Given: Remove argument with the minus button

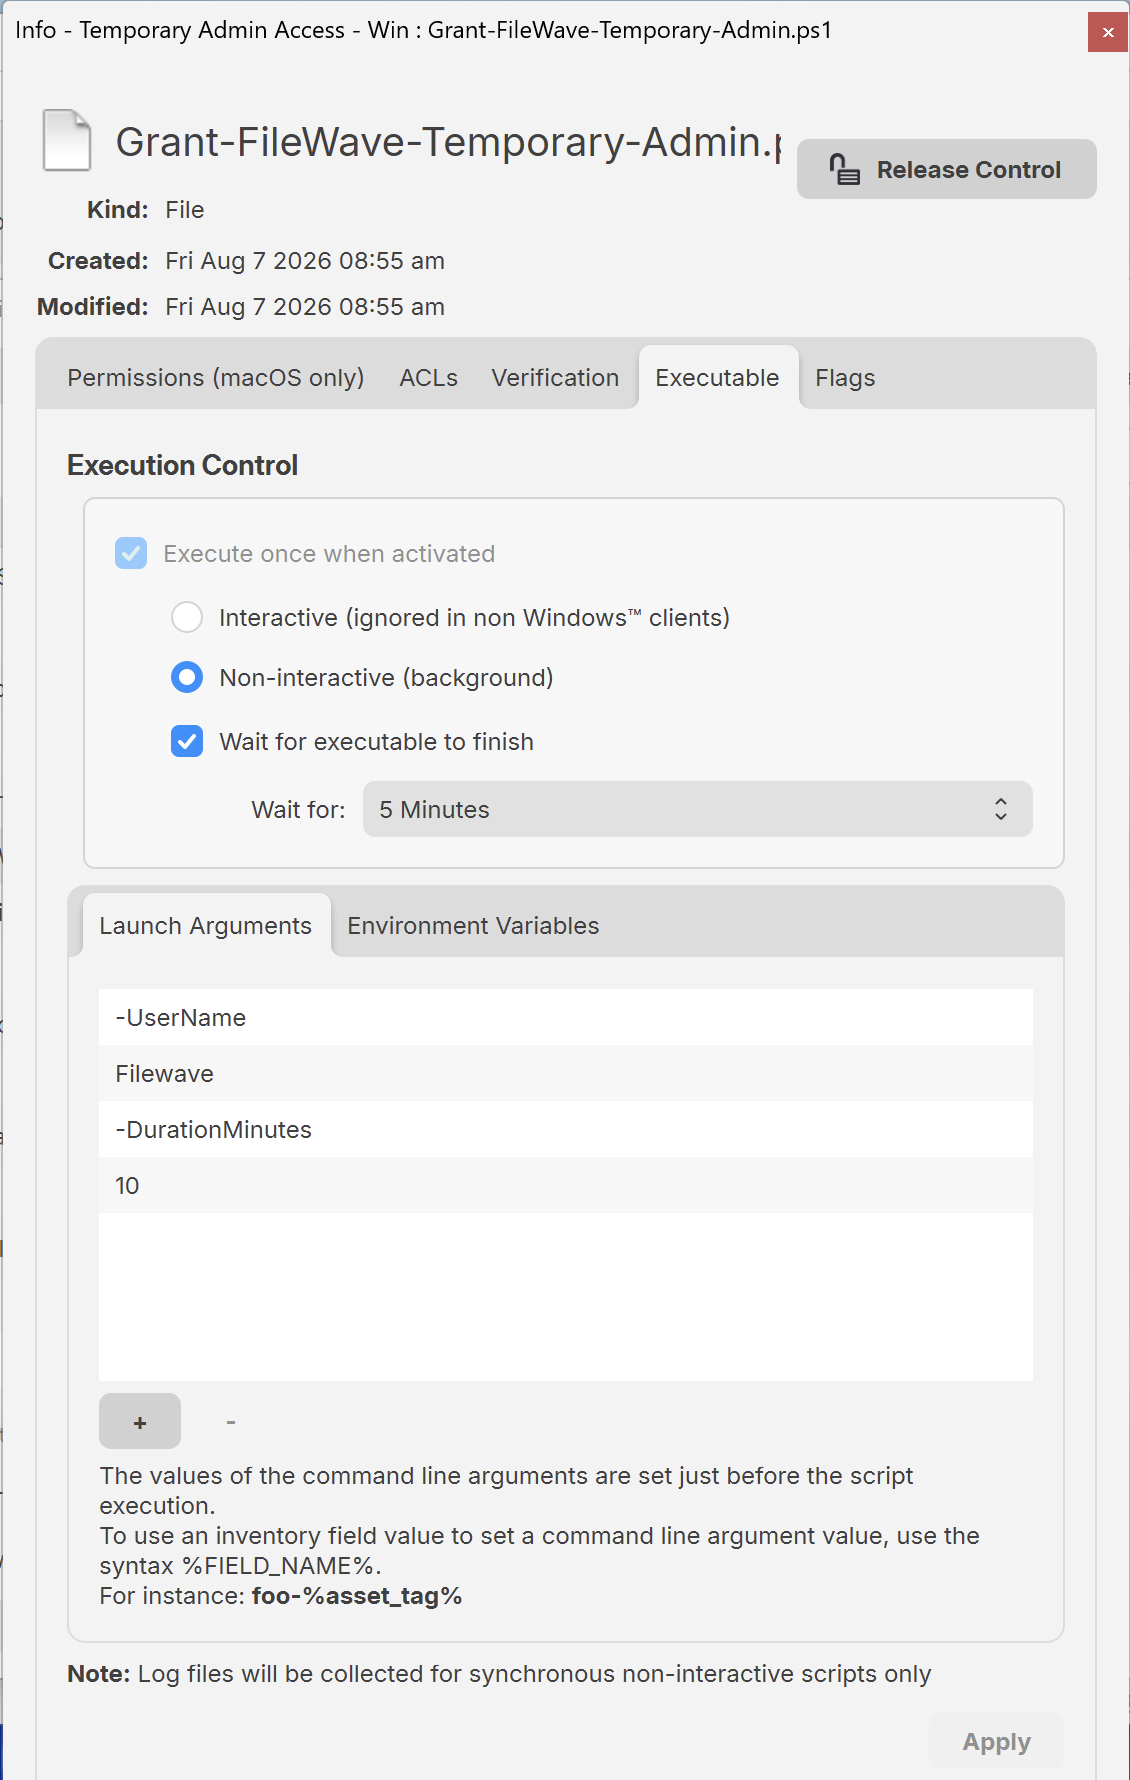Looking at the screenshot, I should point(231,1421).
